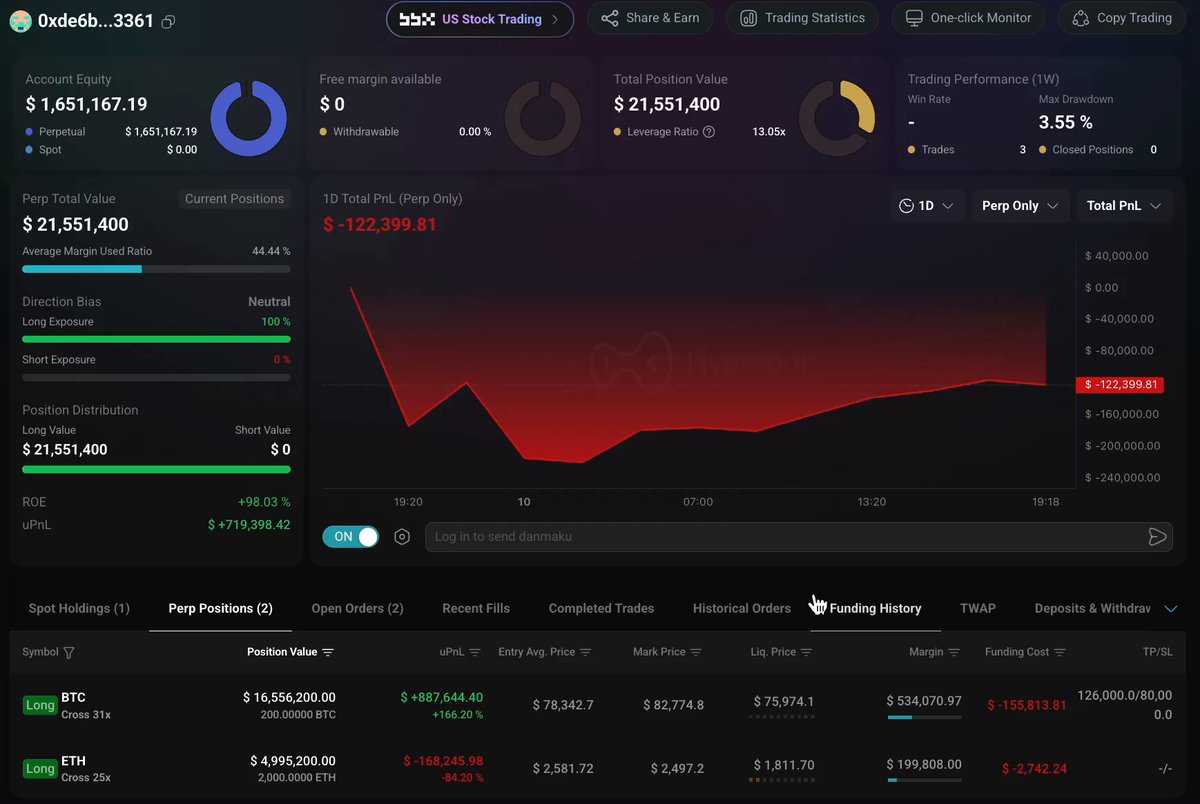Click the wallet avatar icon
Viewport: 1200px width, 804px height.
tap(20, 20)
